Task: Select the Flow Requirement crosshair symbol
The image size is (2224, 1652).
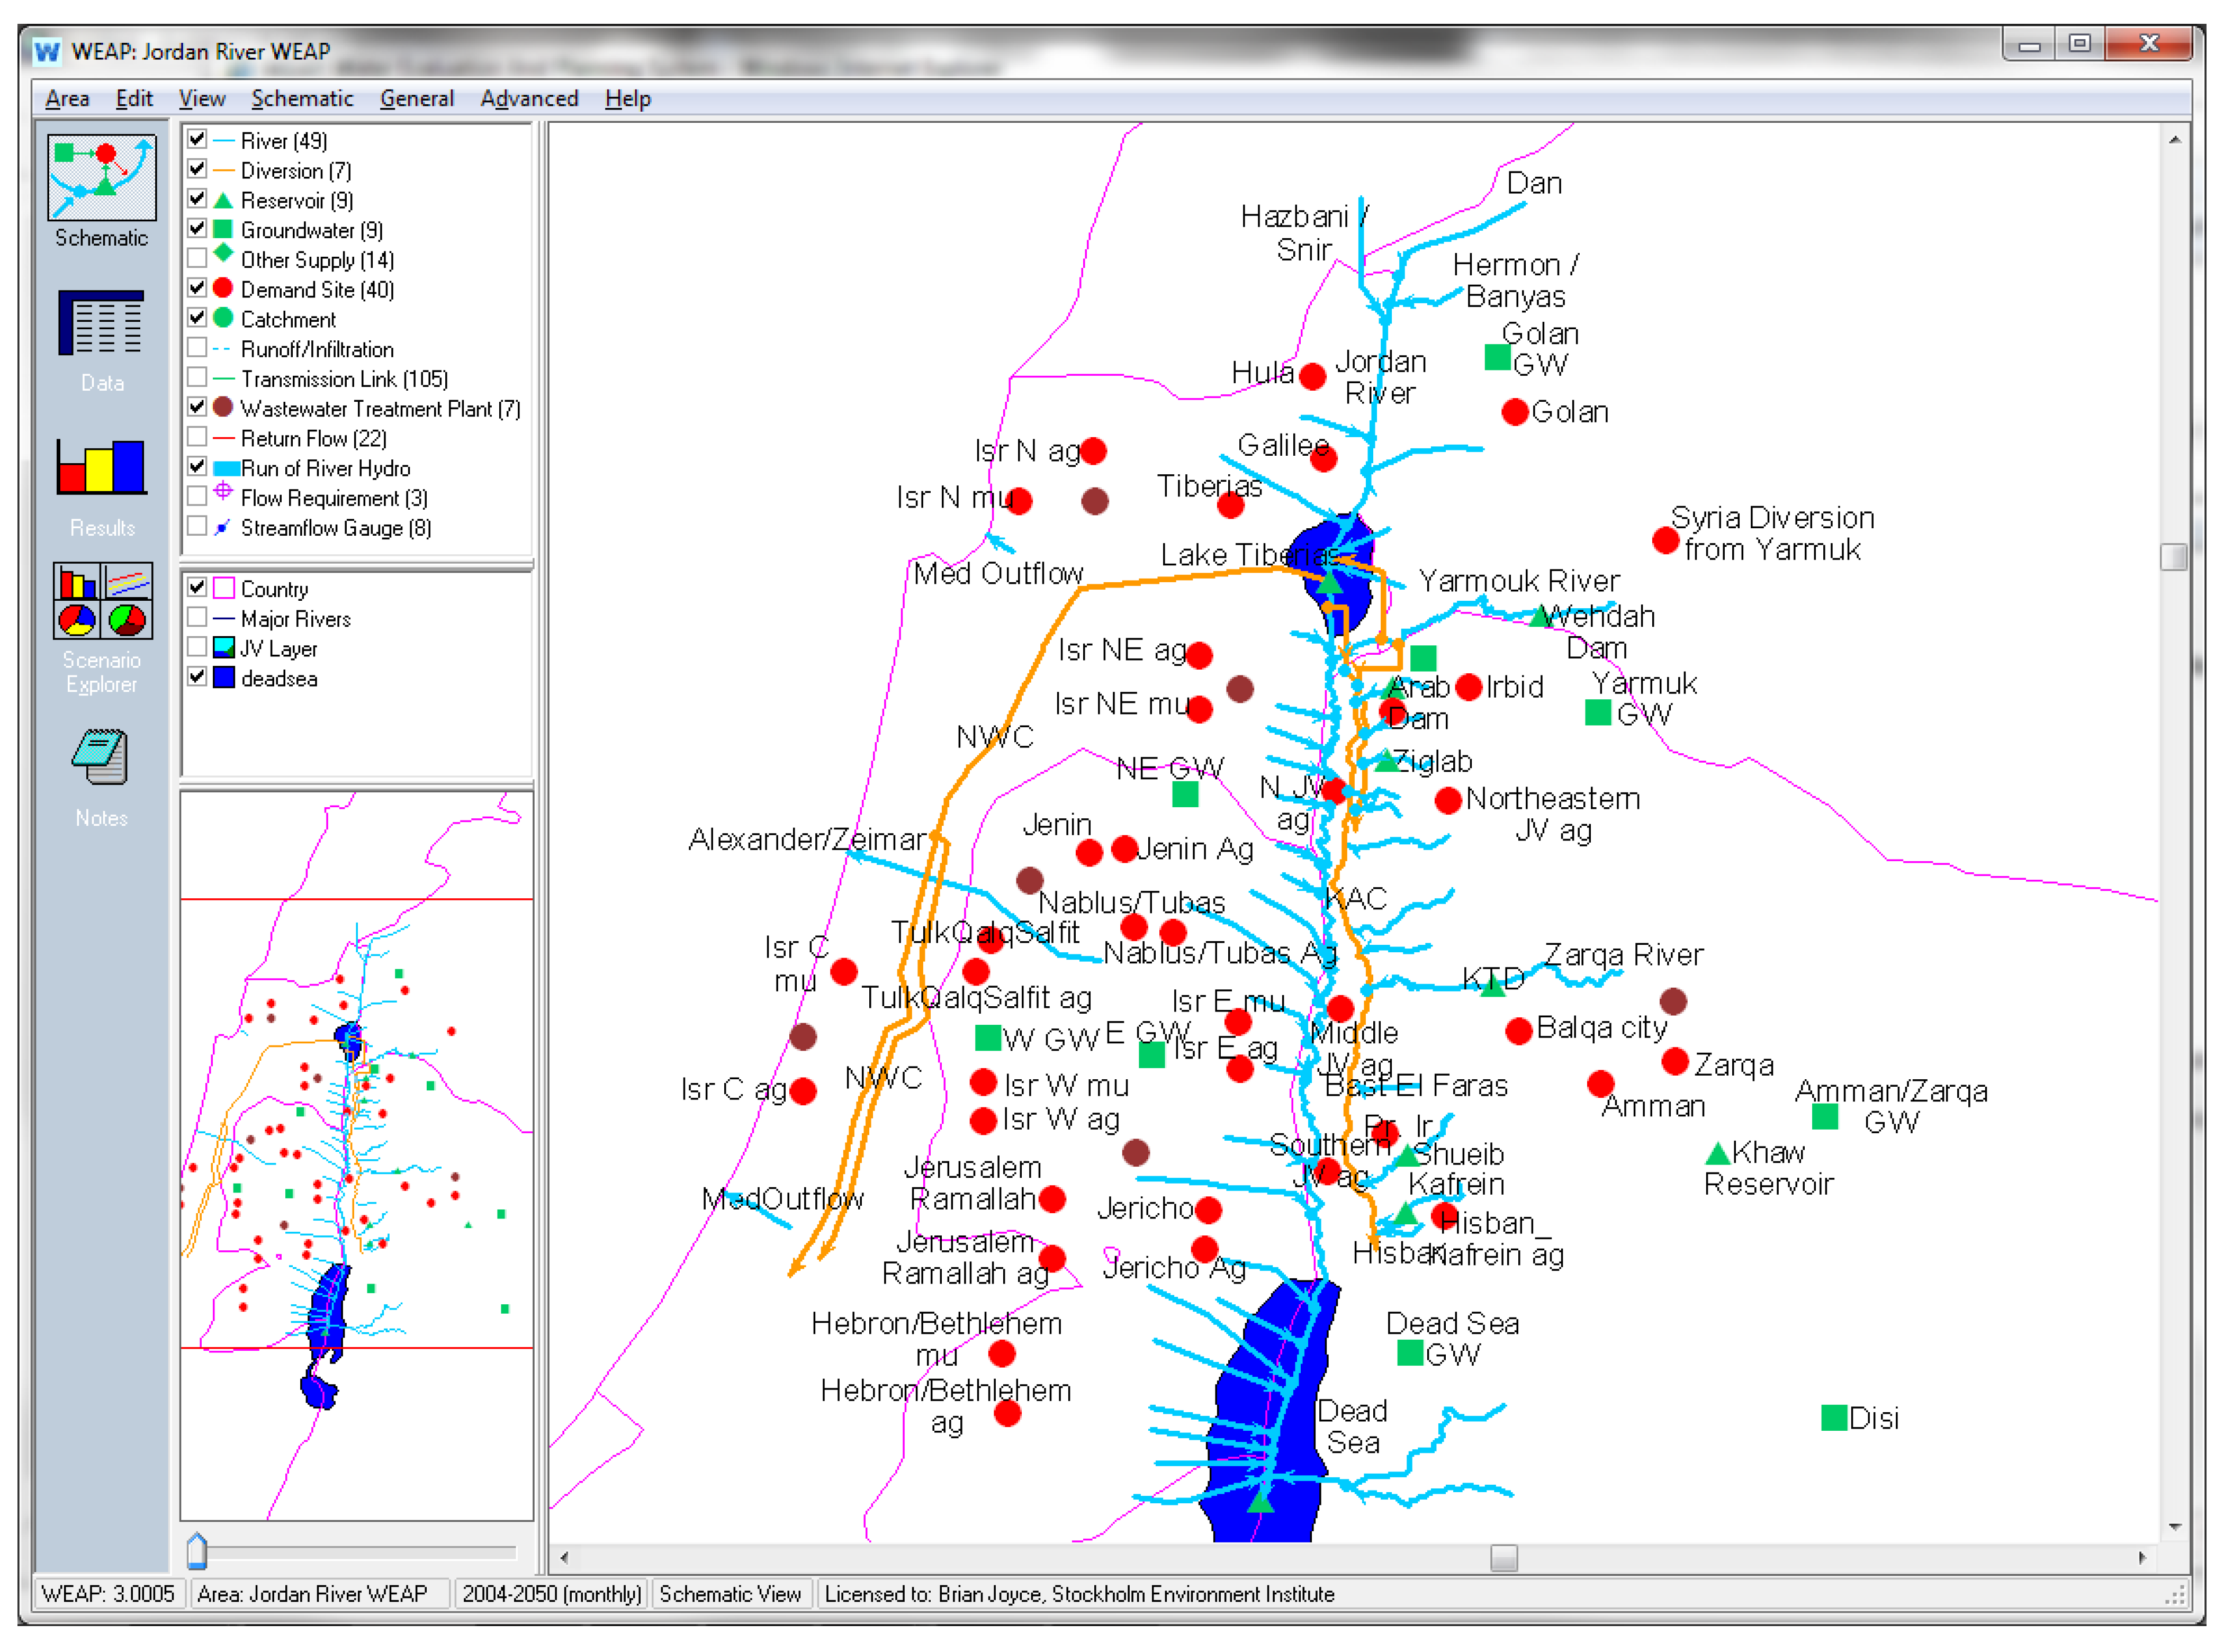Action: pyautogui.click(x=223, y=491)
